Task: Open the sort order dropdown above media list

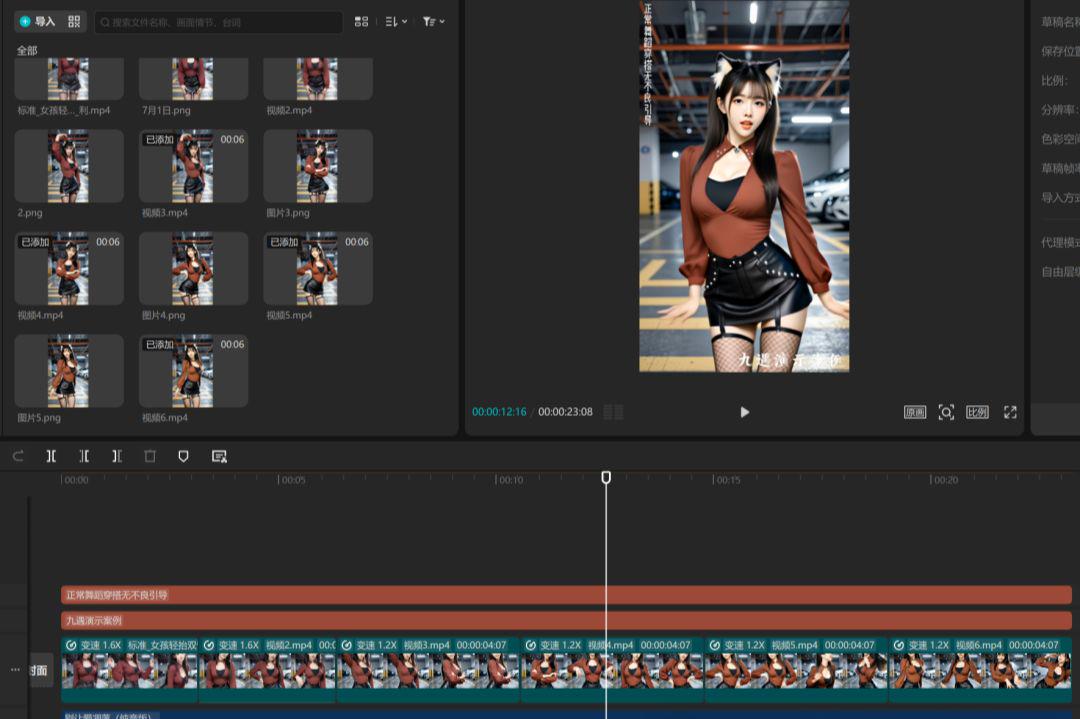Action: tap(392, 21)
